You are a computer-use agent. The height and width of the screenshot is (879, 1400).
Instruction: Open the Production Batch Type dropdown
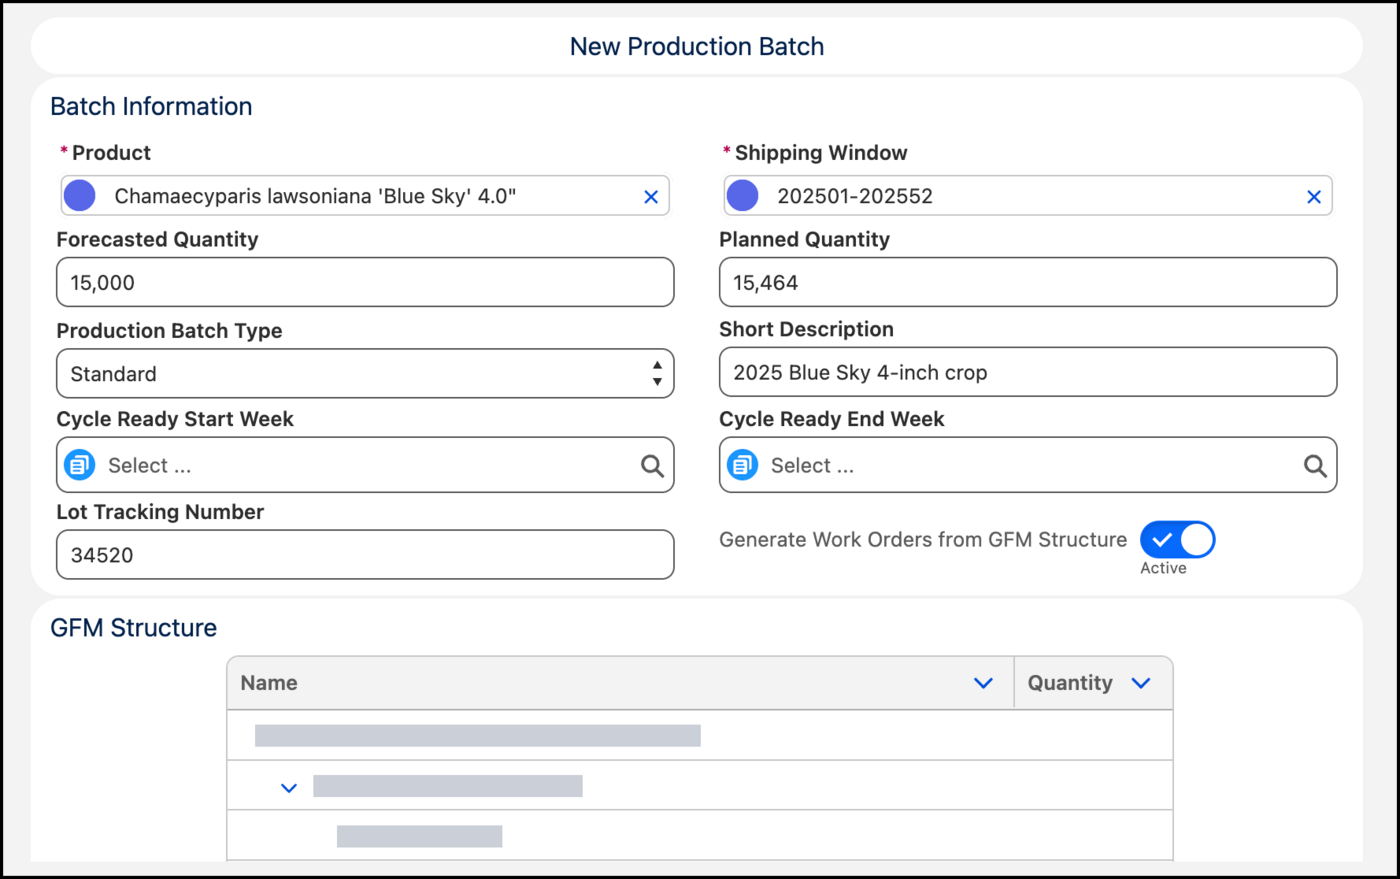point(365,374)
